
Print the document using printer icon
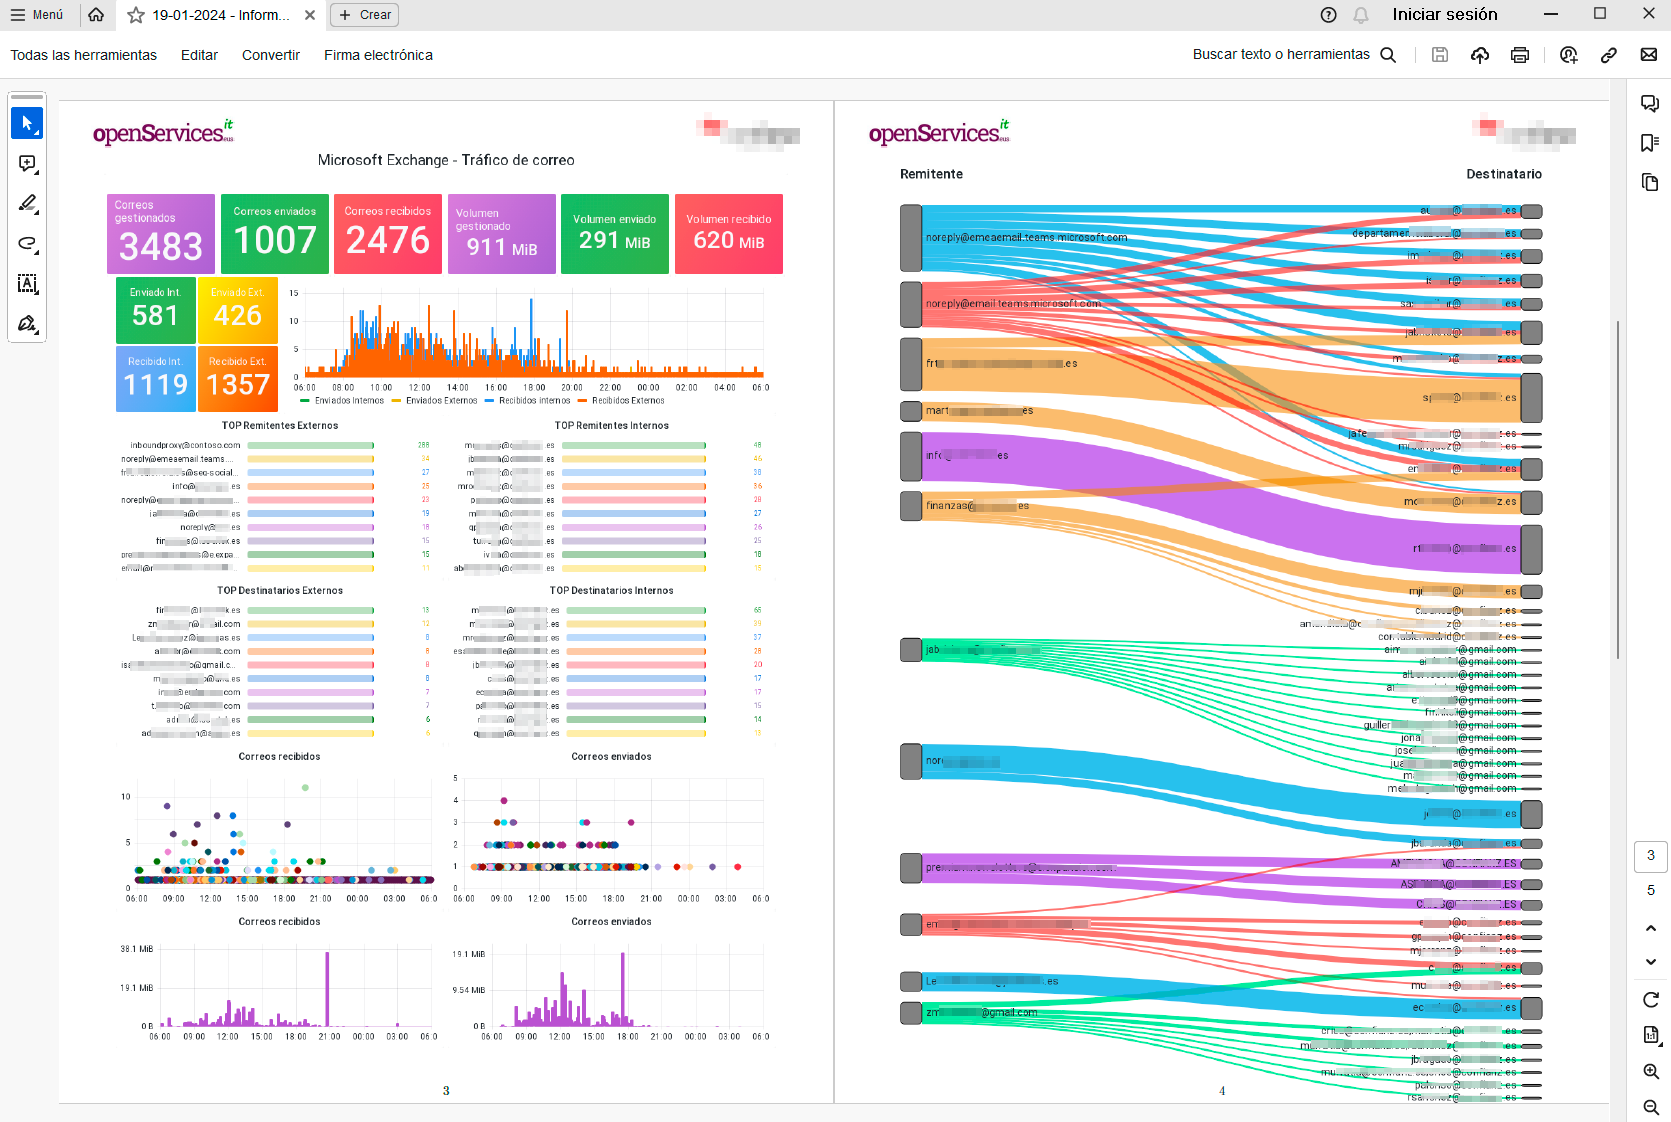(x=1519, y=55)
